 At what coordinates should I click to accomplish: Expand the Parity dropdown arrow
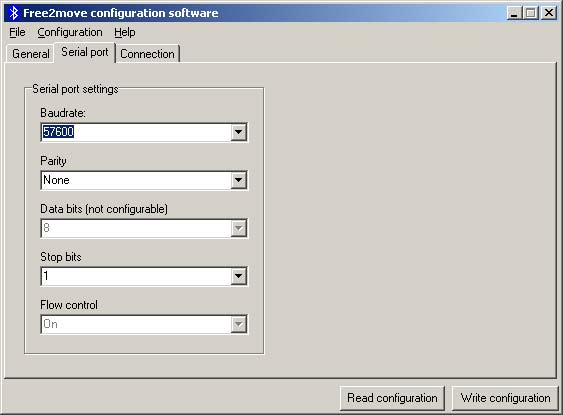[x=238, y=180]
